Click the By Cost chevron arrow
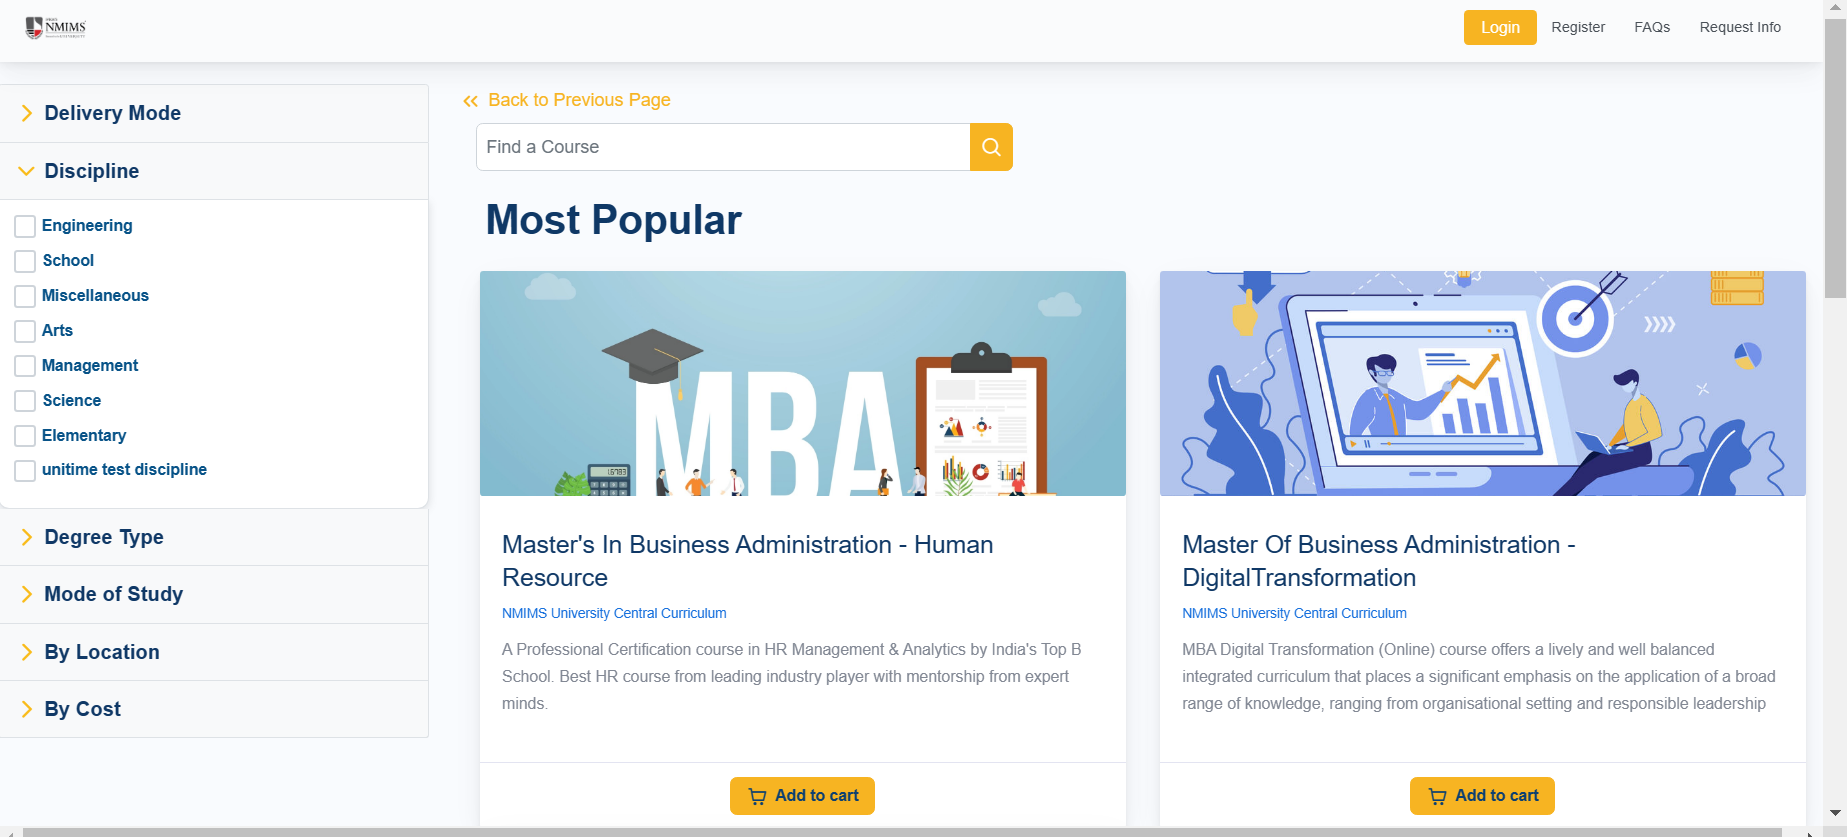This screenshot has width=1847, height=837. click(27, 709)
